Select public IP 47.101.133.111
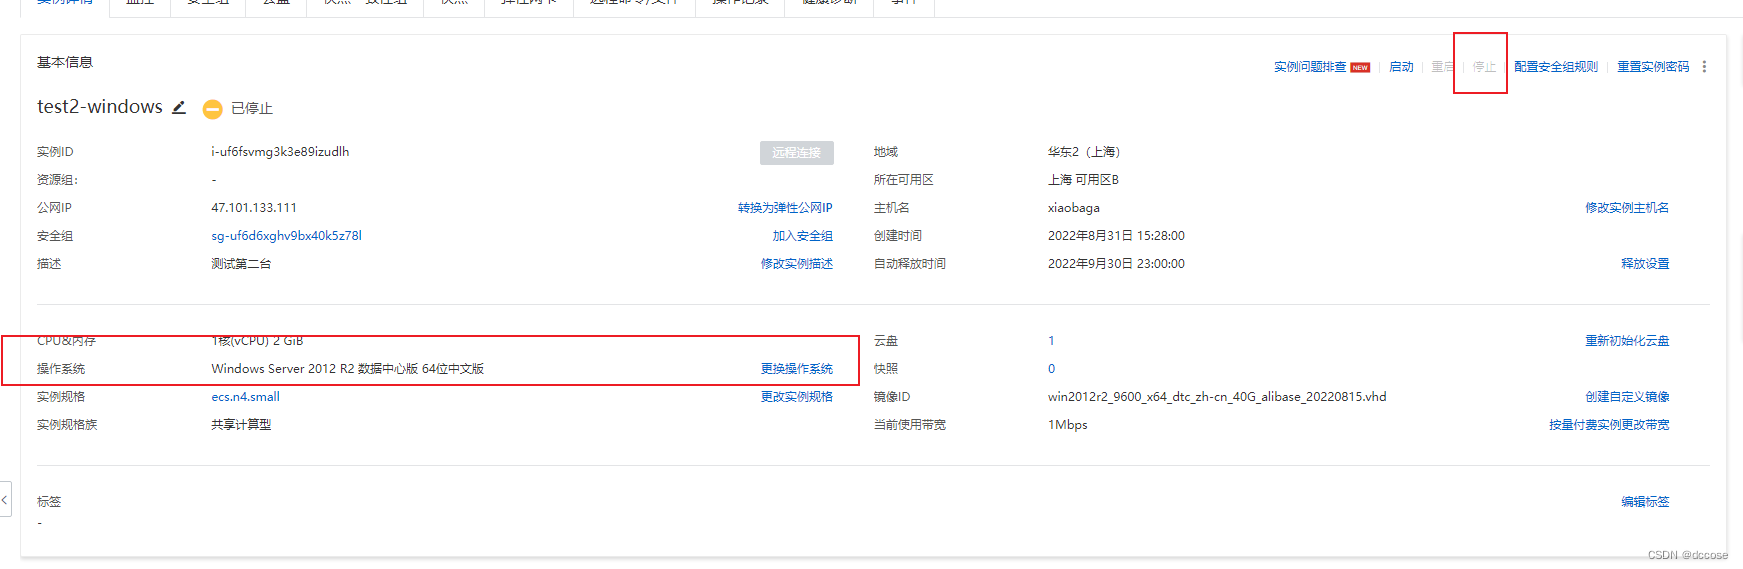The image size is (1743, 569). [x=254, y=208]
